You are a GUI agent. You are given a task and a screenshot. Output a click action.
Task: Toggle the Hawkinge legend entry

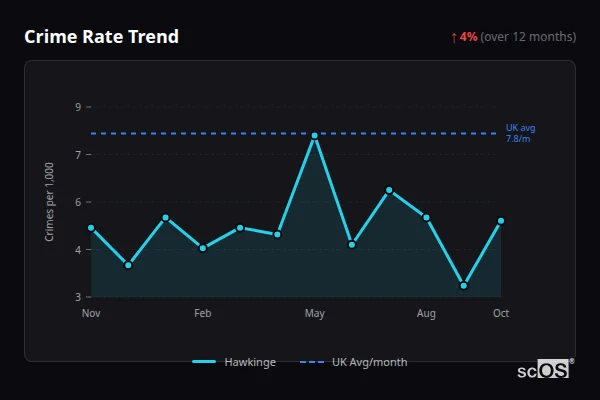tap(234, 362)
